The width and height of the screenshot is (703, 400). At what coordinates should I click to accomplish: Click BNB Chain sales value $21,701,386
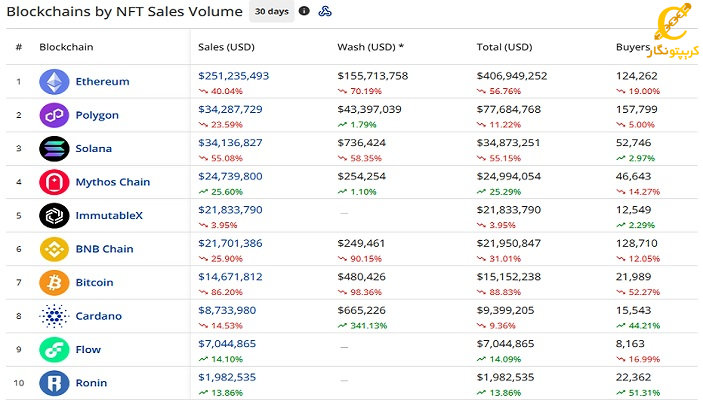230,243
